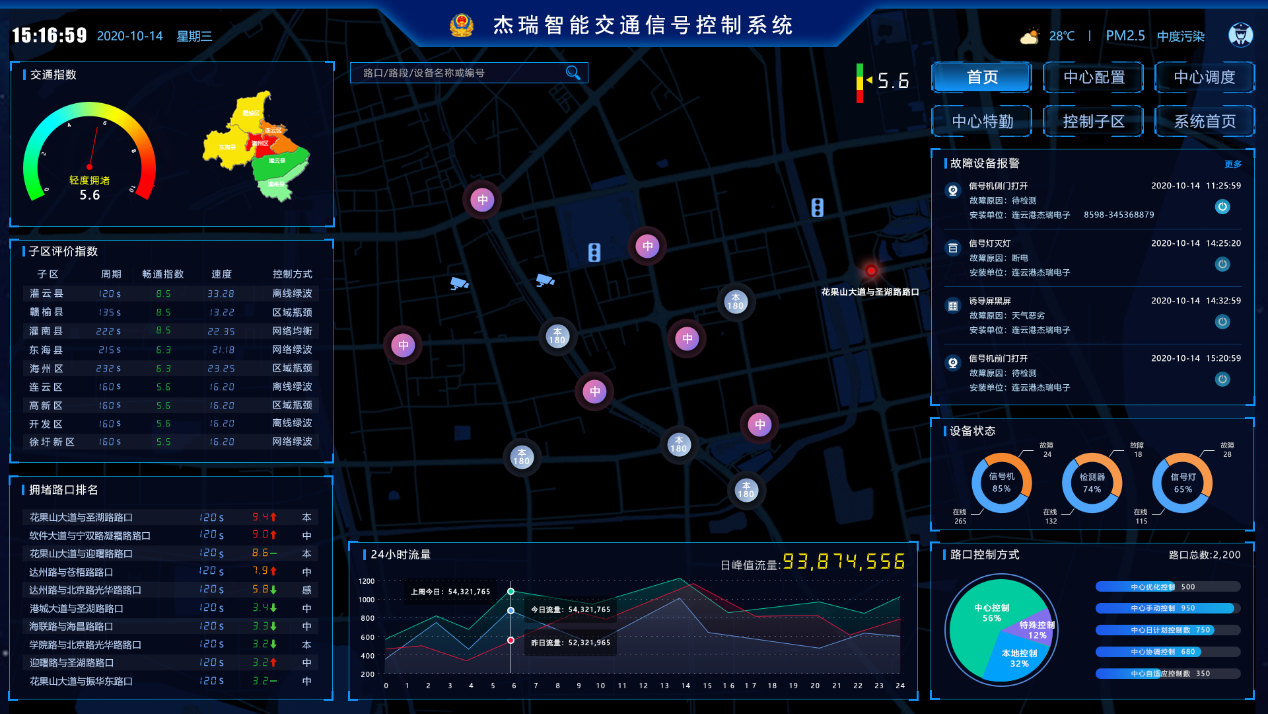1268x714 pixels.
Task: Open the user avatar in the header
Action: (1240, 35)
